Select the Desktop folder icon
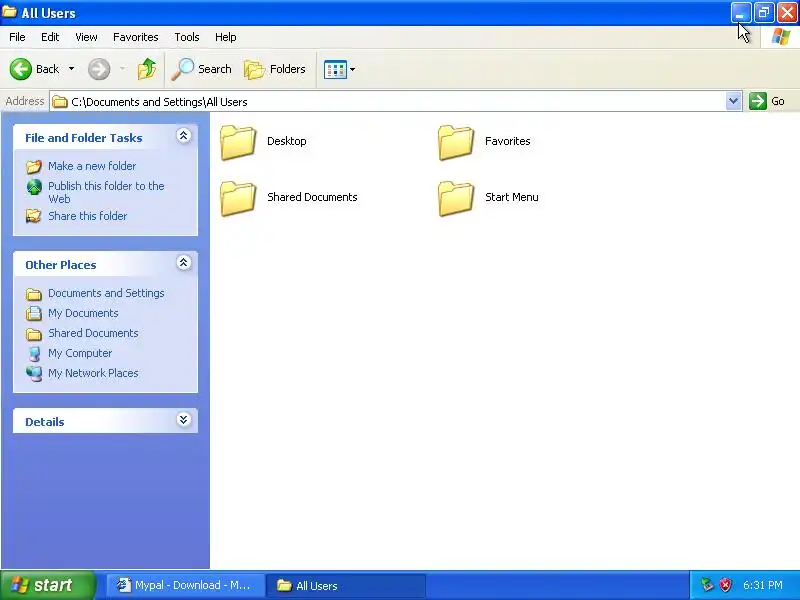Screen dimensions: 800x600 (x=238, y=142)
